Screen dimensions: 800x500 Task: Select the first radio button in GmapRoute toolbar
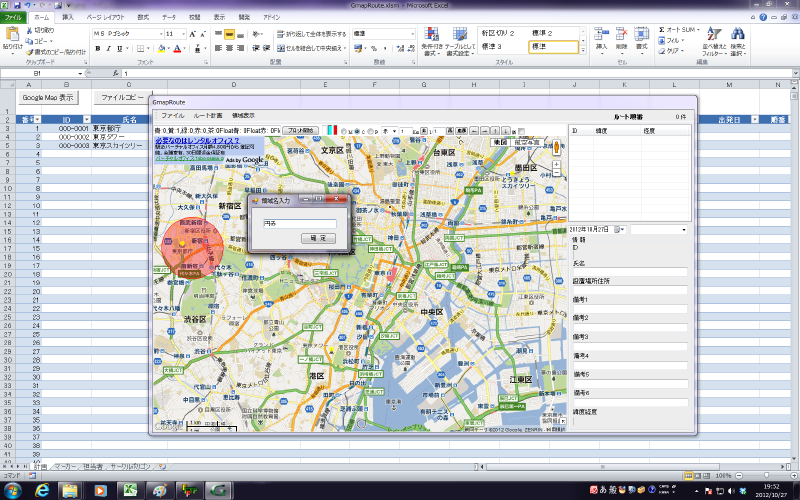pyautogui.click(x=346, y=130)
